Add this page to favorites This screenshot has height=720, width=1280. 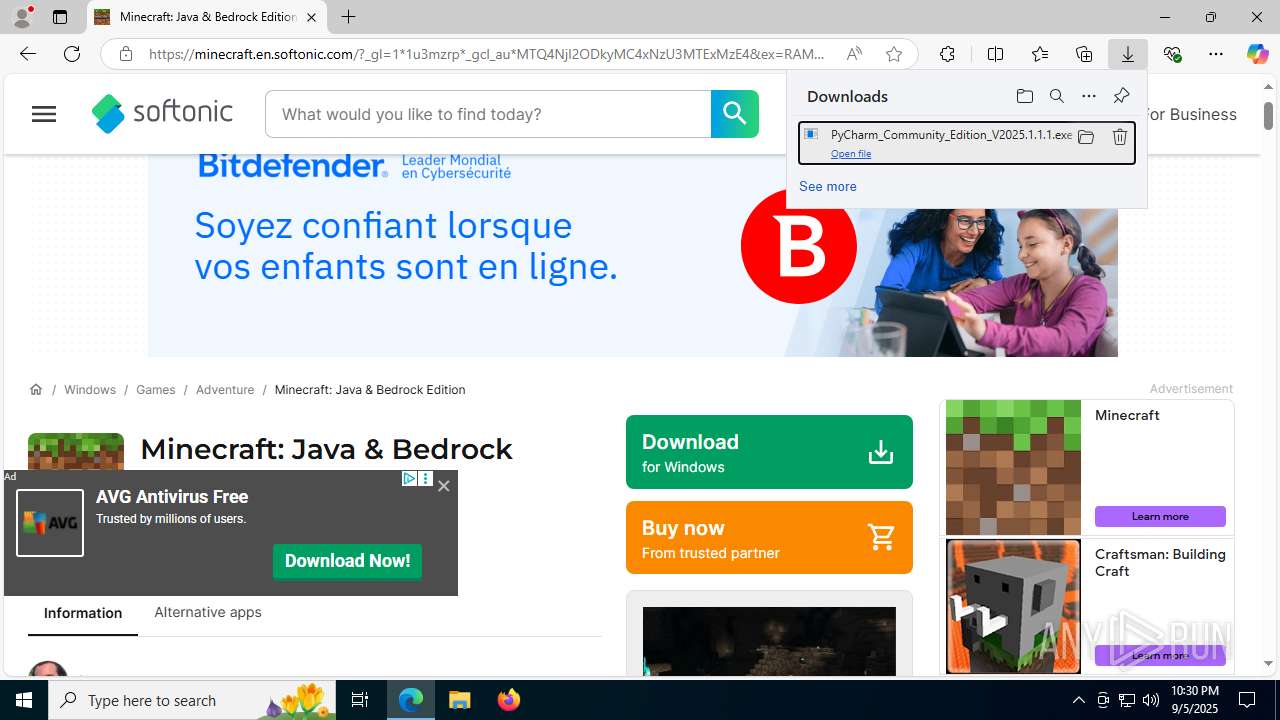click(x=894, y=54)
